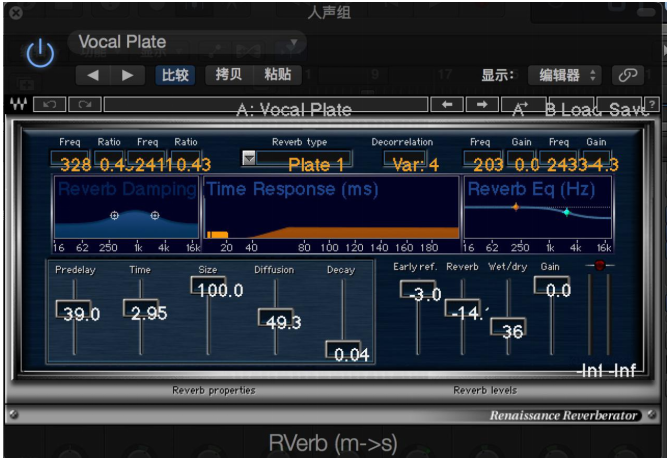Click the Waves logo icon

pos(18,104)
